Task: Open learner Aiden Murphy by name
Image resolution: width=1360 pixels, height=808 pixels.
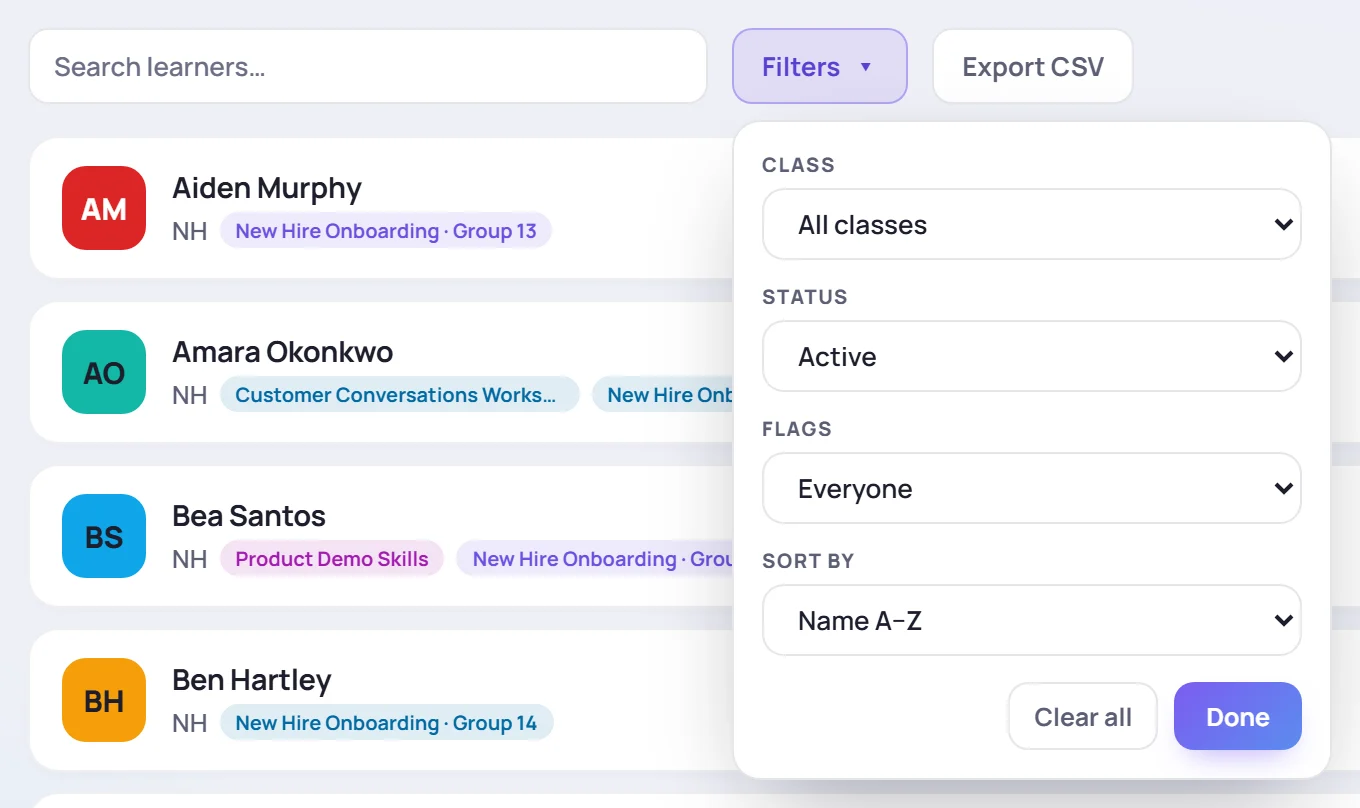Action: pyautogui.click(x=267, y=188)
